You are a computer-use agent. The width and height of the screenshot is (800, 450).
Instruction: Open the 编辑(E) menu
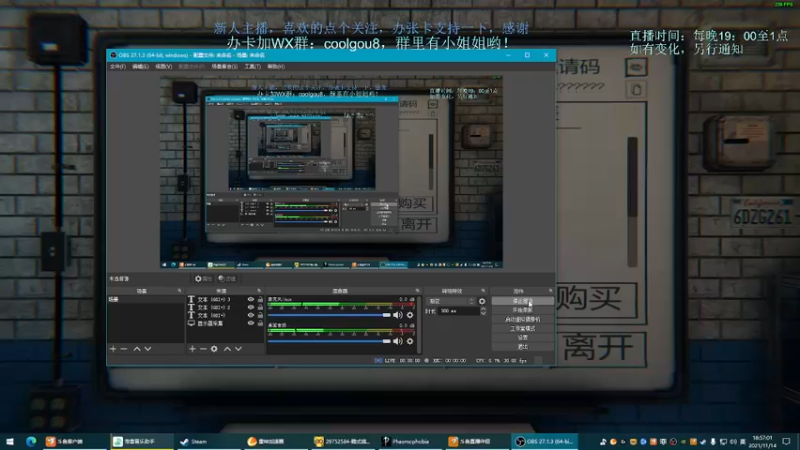pos(140,66)
